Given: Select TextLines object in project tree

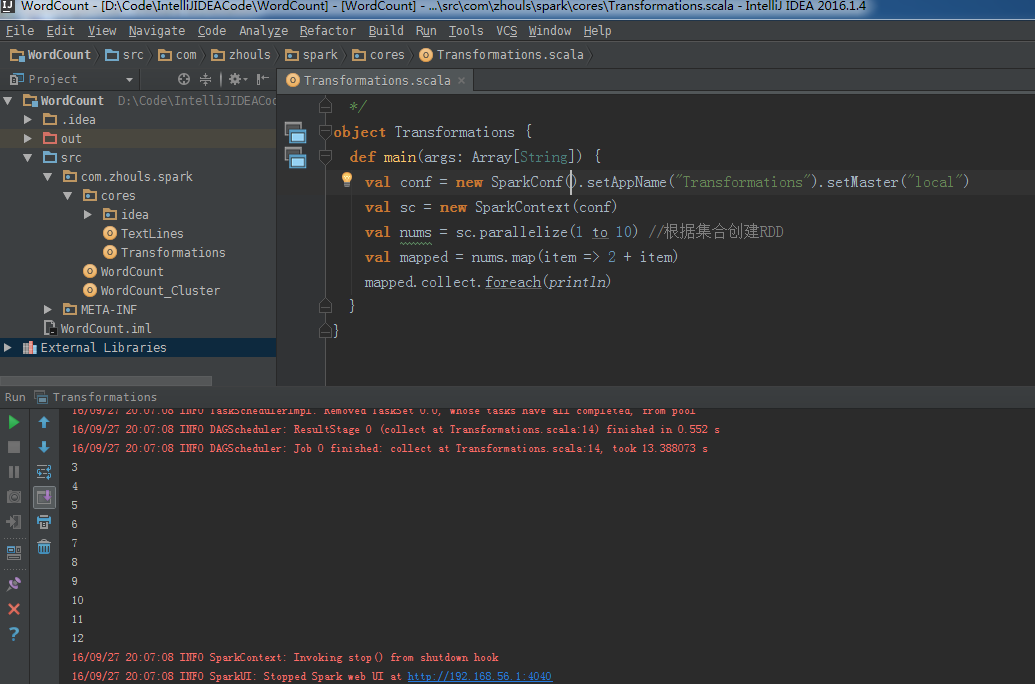Looking at the screenshot, I should (143, 234).
